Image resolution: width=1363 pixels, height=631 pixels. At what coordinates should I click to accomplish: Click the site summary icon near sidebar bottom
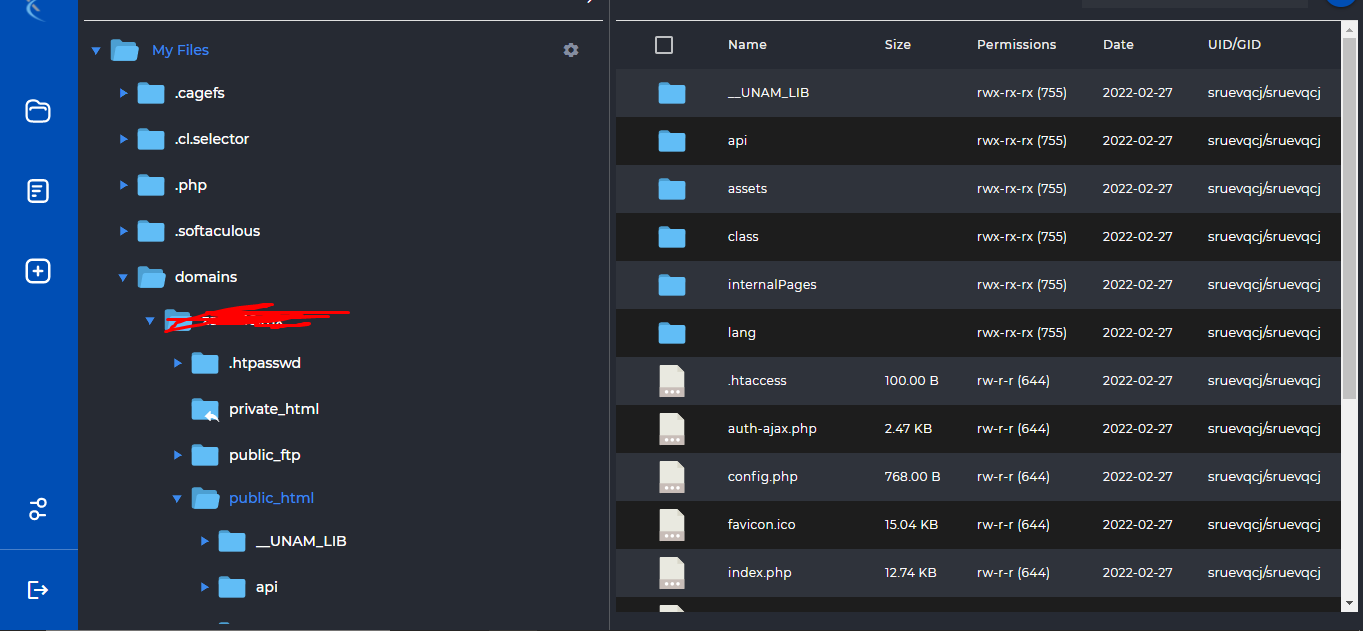point(37,509)
